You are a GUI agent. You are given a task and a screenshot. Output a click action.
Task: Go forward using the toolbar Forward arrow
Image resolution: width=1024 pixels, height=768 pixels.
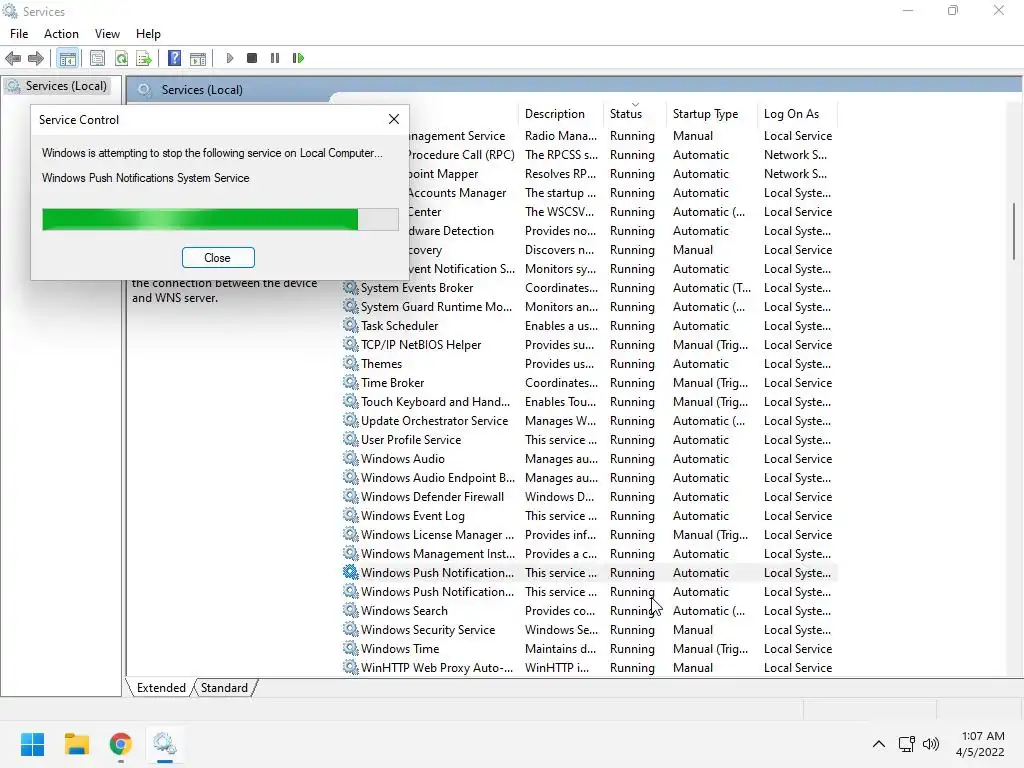36,59
